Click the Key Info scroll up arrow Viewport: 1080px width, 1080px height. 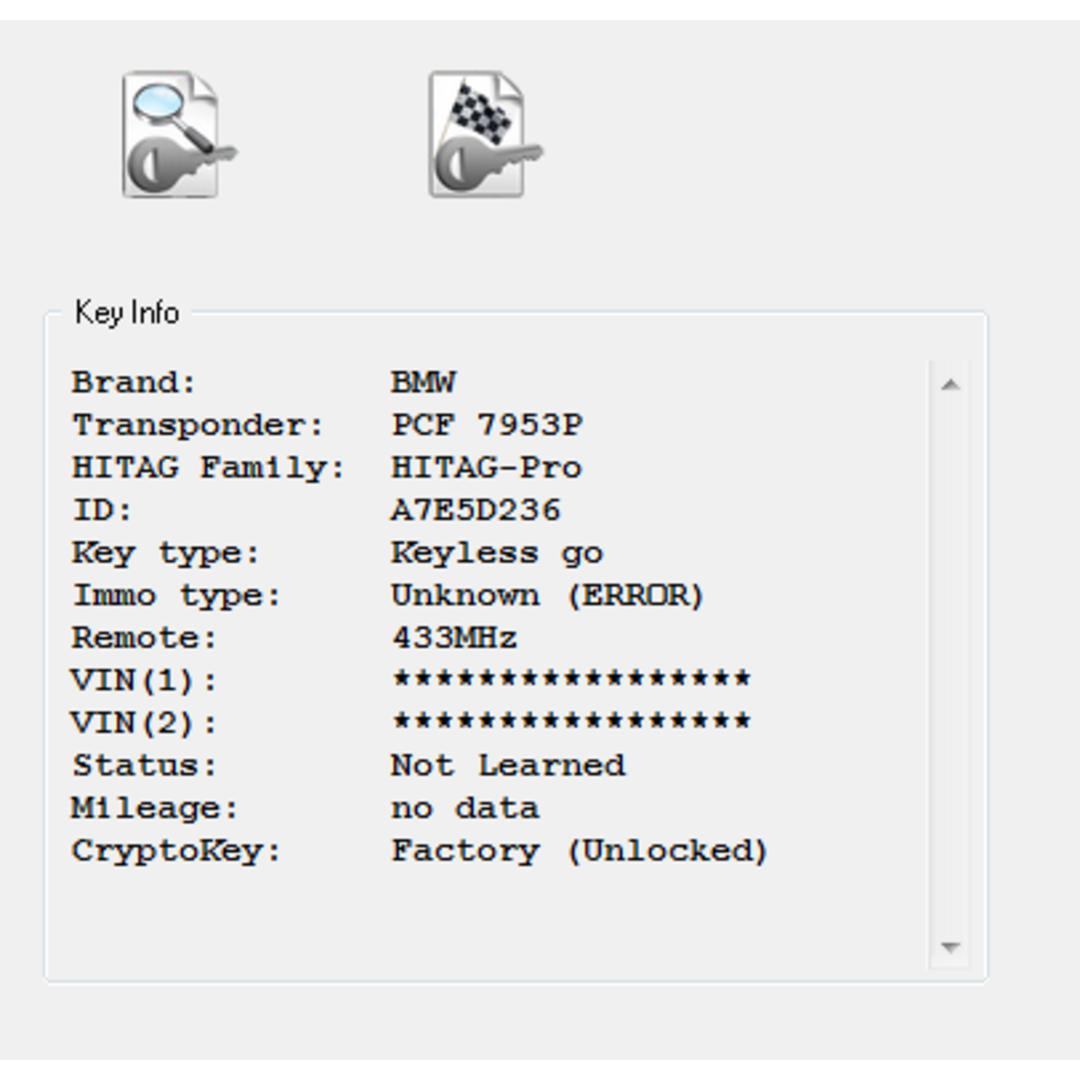(x=951, y=384)
